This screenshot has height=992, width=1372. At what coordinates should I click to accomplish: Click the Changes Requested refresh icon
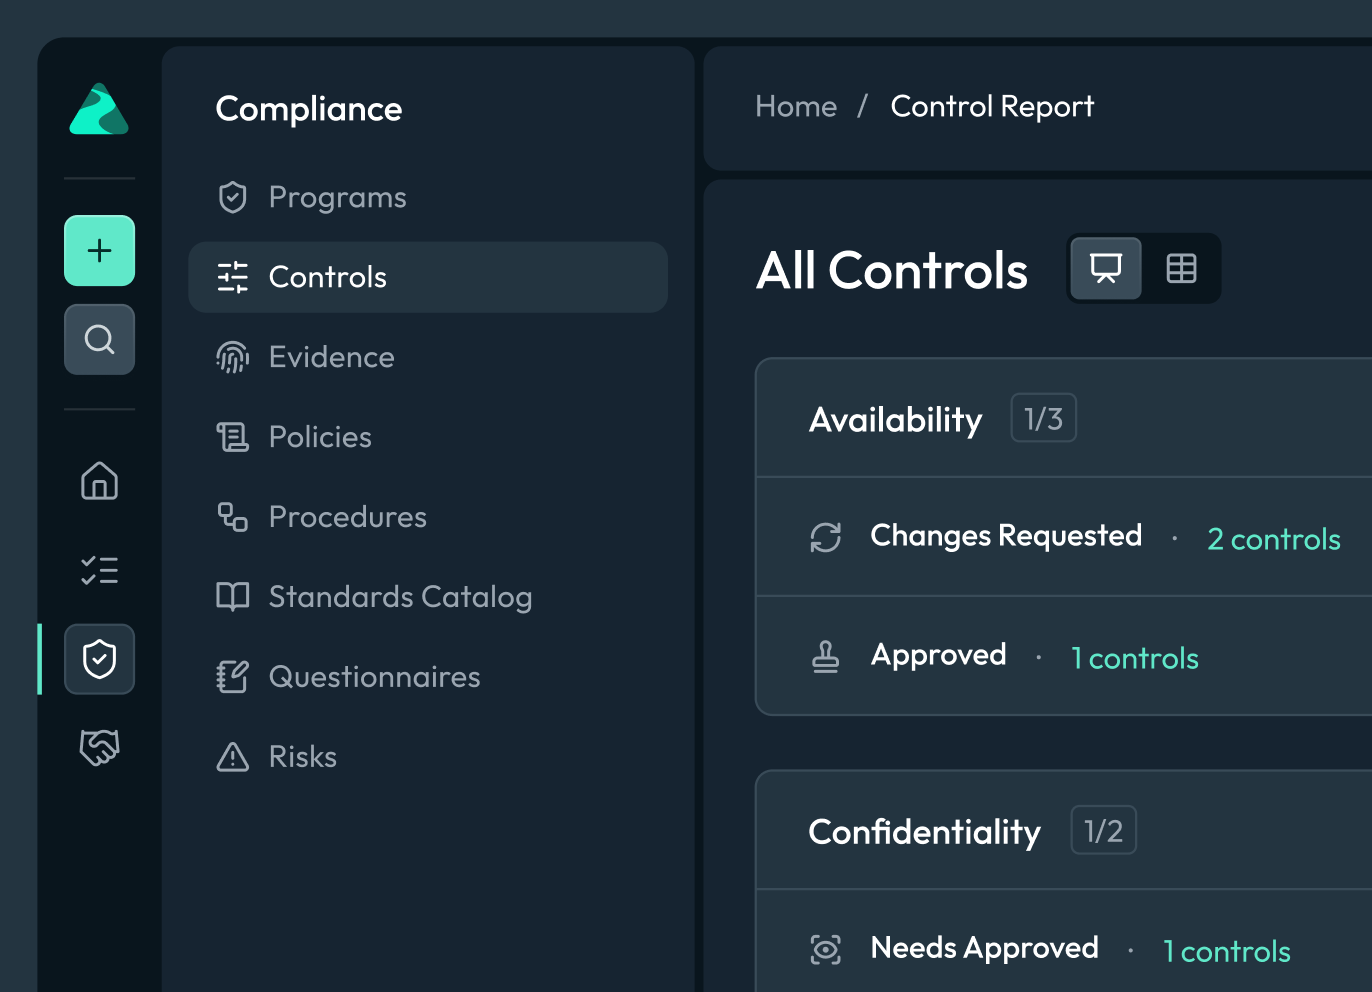(x=826, y=537)
